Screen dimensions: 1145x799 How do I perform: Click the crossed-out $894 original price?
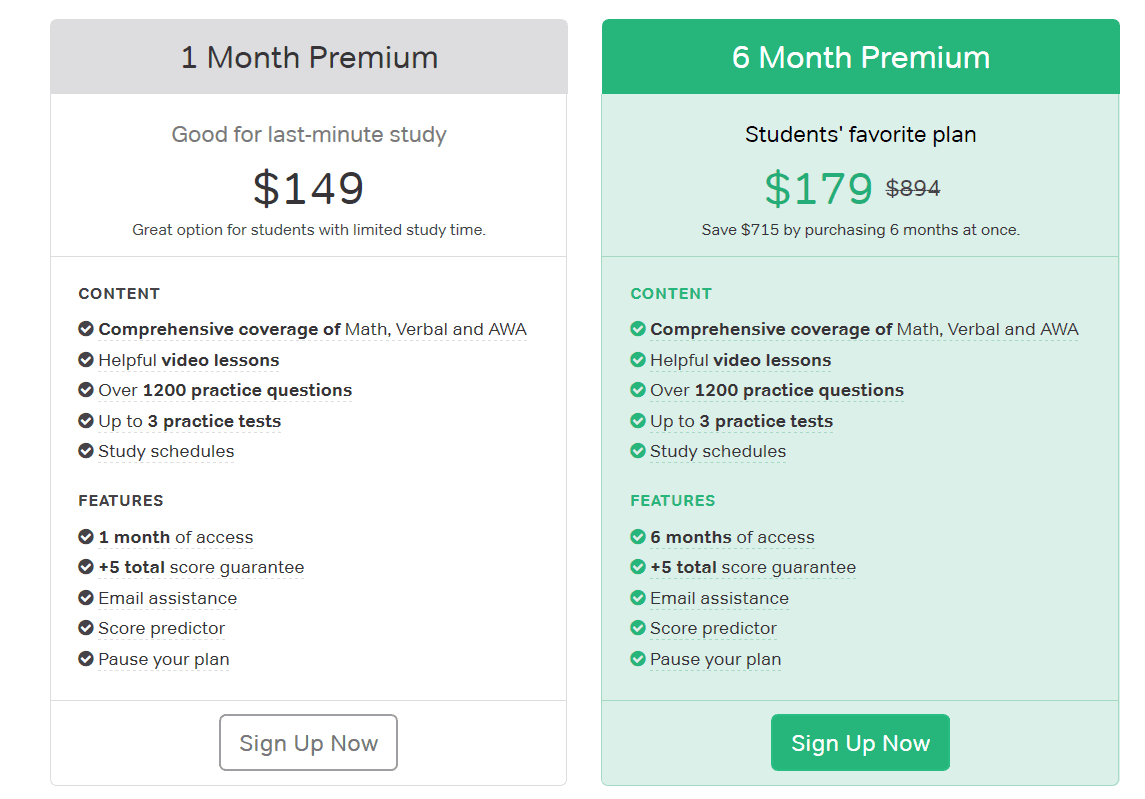913,188
